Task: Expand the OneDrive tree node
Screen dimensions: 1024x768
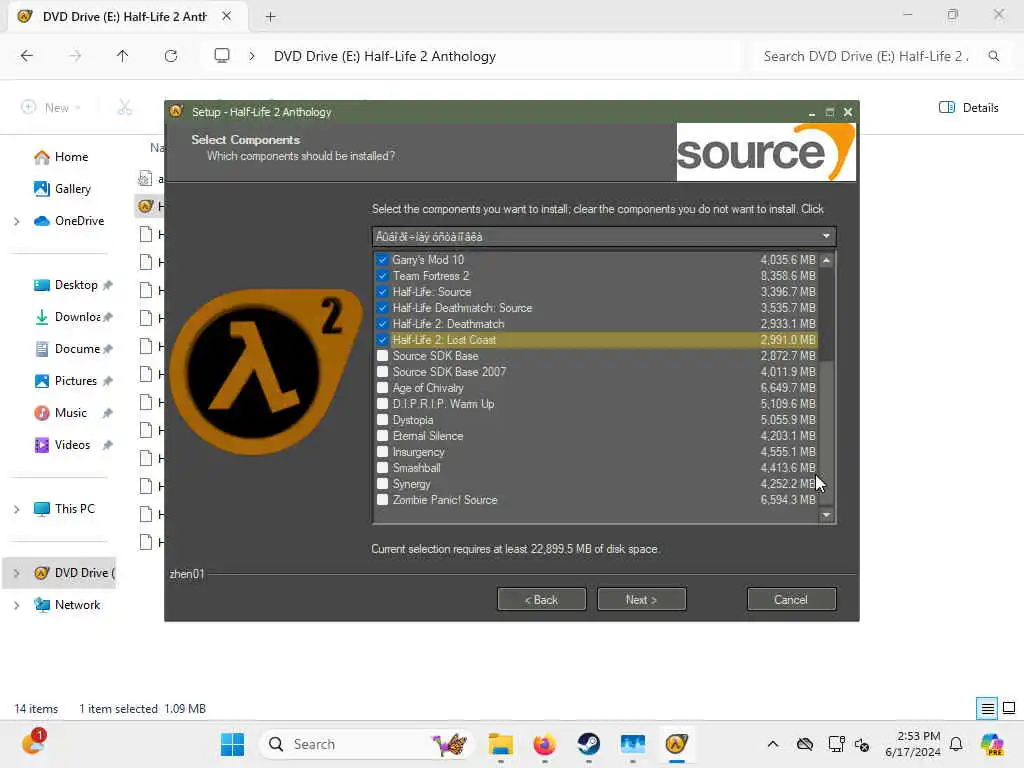Action: point(16,221)
